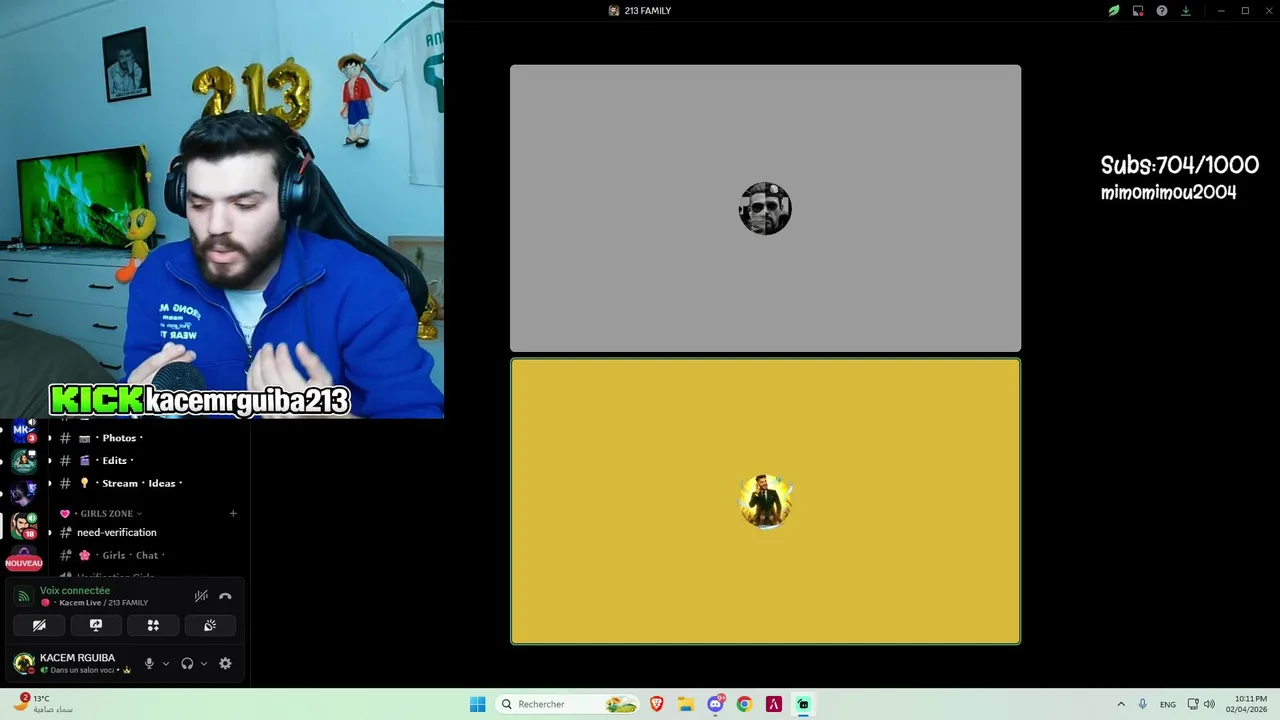The image size is (1280, 720).
Task: Open the headphones output options arrow
Action: [x=204, y=663]
